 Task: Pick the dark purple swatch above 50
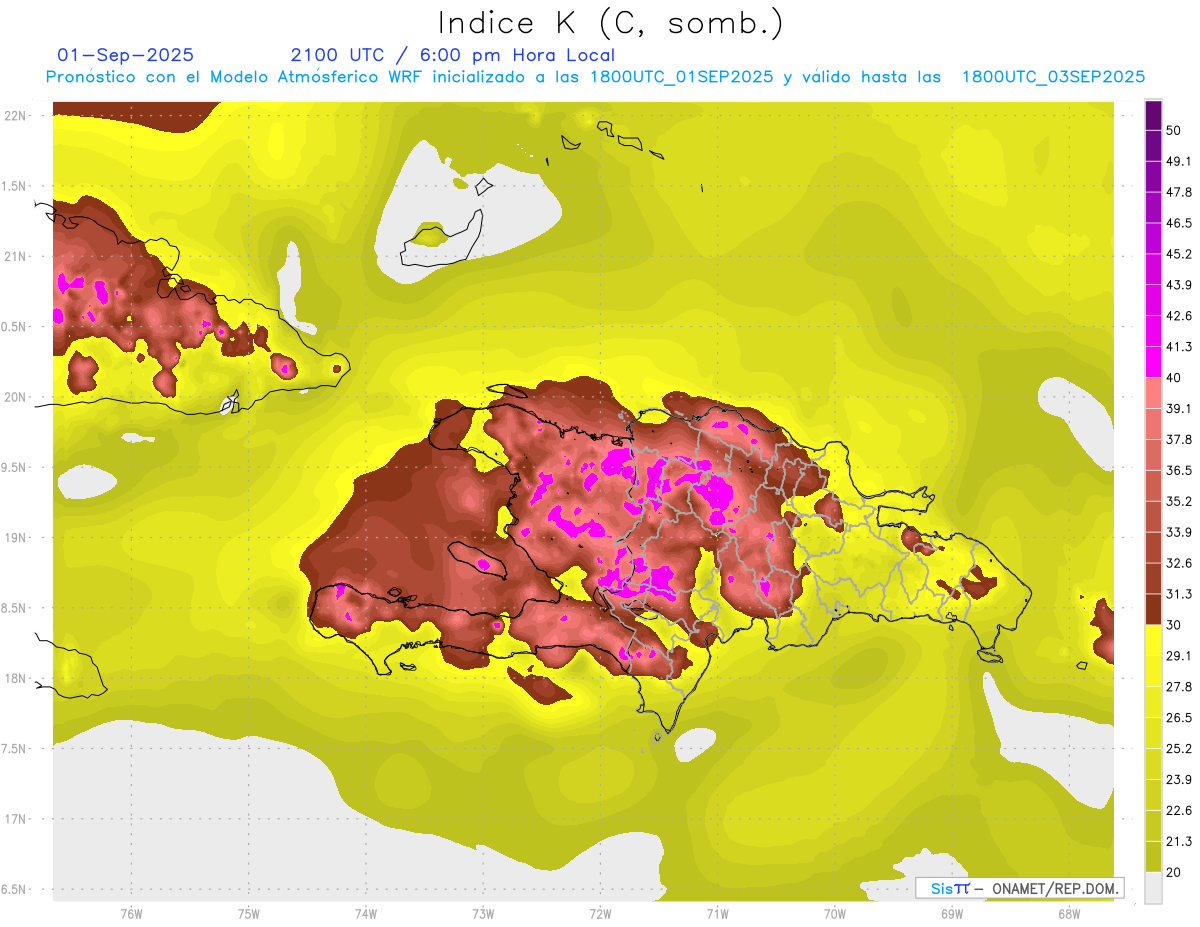(1153, 115)
